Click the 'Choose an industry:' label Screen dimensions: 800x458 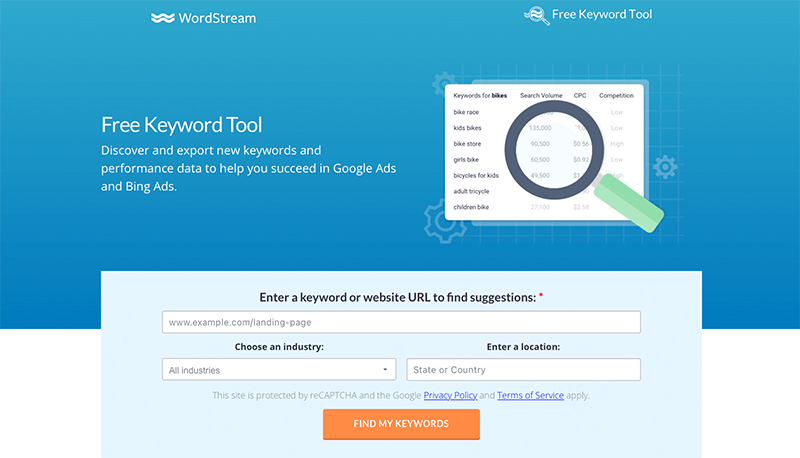pyautogui.click(x=279, y=347)
